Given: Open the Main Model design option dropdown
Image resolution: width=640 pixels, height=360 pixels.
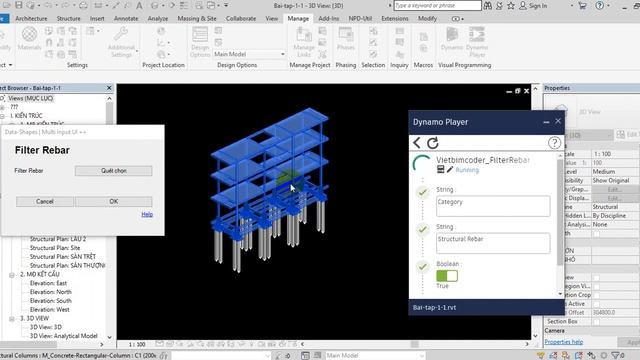Looking at the screenshot, I should pos(249,54).
